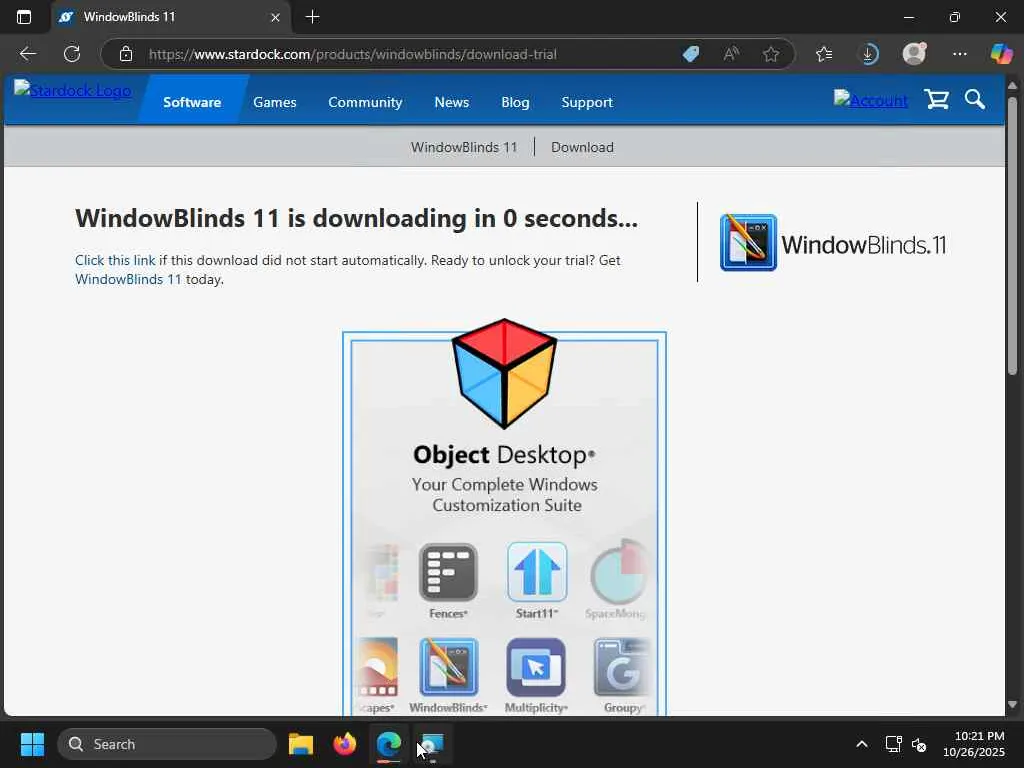Click the 'Click this link' download link
Image resolution: width=1024 pixels, height=768 pixels.
pyautogui.click(x=115, y=260)
